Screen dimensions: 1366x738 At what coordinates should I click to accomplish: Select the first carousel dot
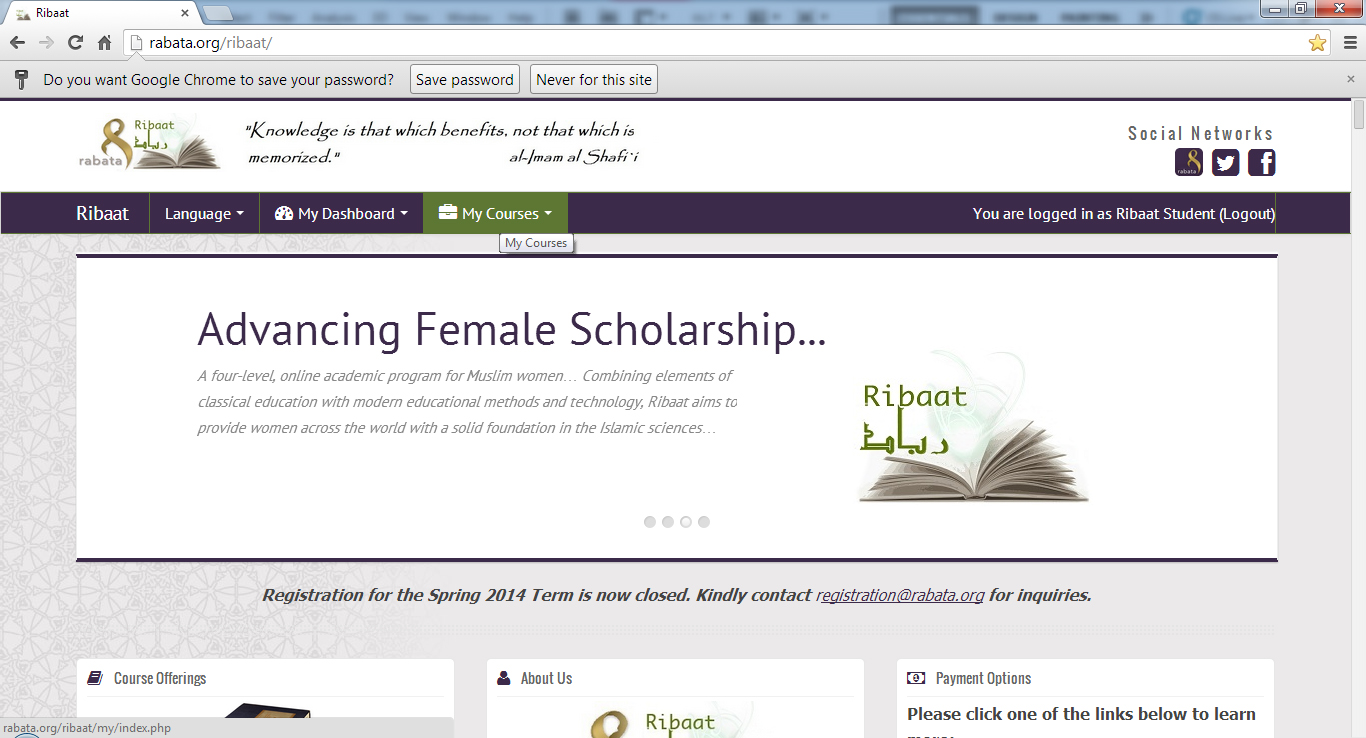(x=650, y=522)
